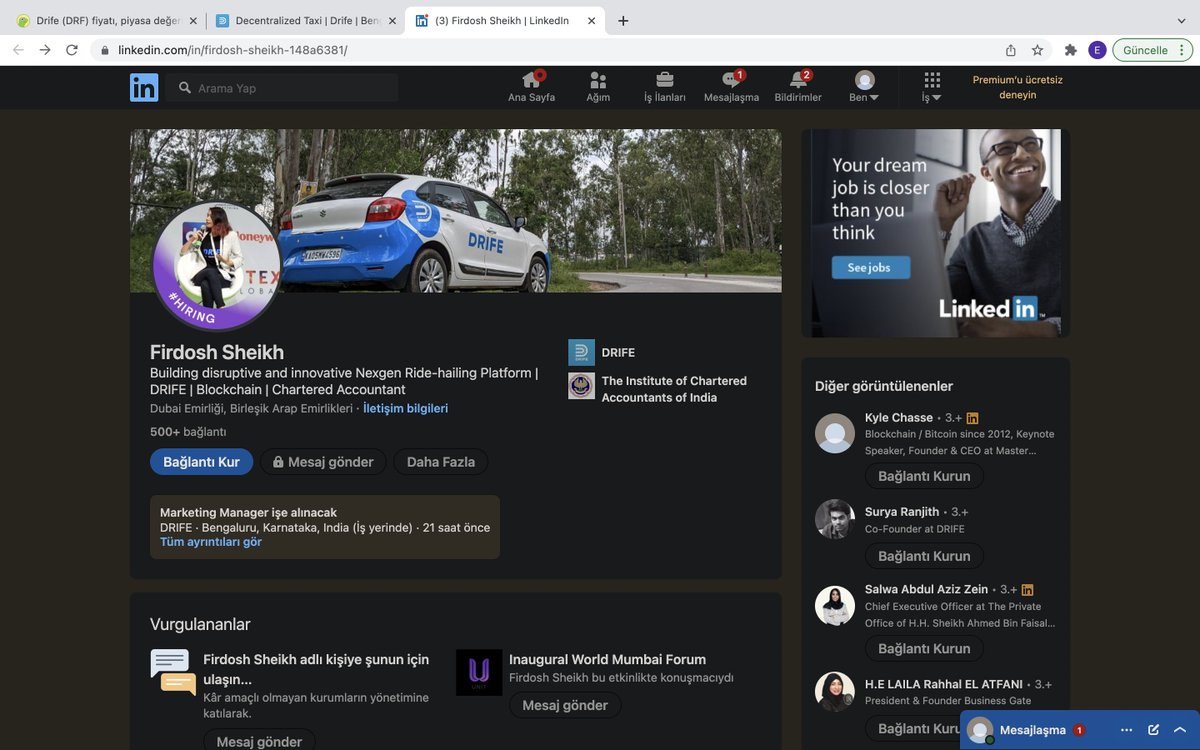Screen dimensions: 1200x750
Task: Open Chrome extensions puzzle icon
Action: [1071, 50]
